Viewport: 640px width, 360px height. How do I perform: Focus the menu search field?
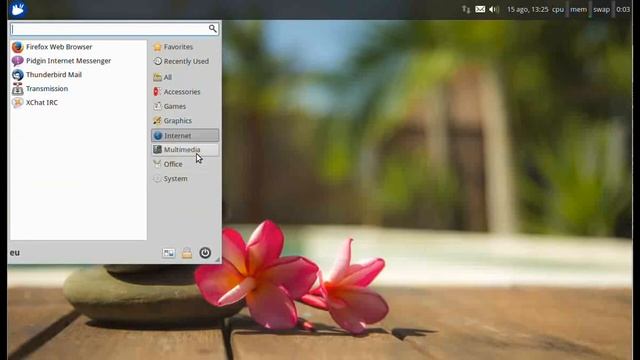[114, 29]
